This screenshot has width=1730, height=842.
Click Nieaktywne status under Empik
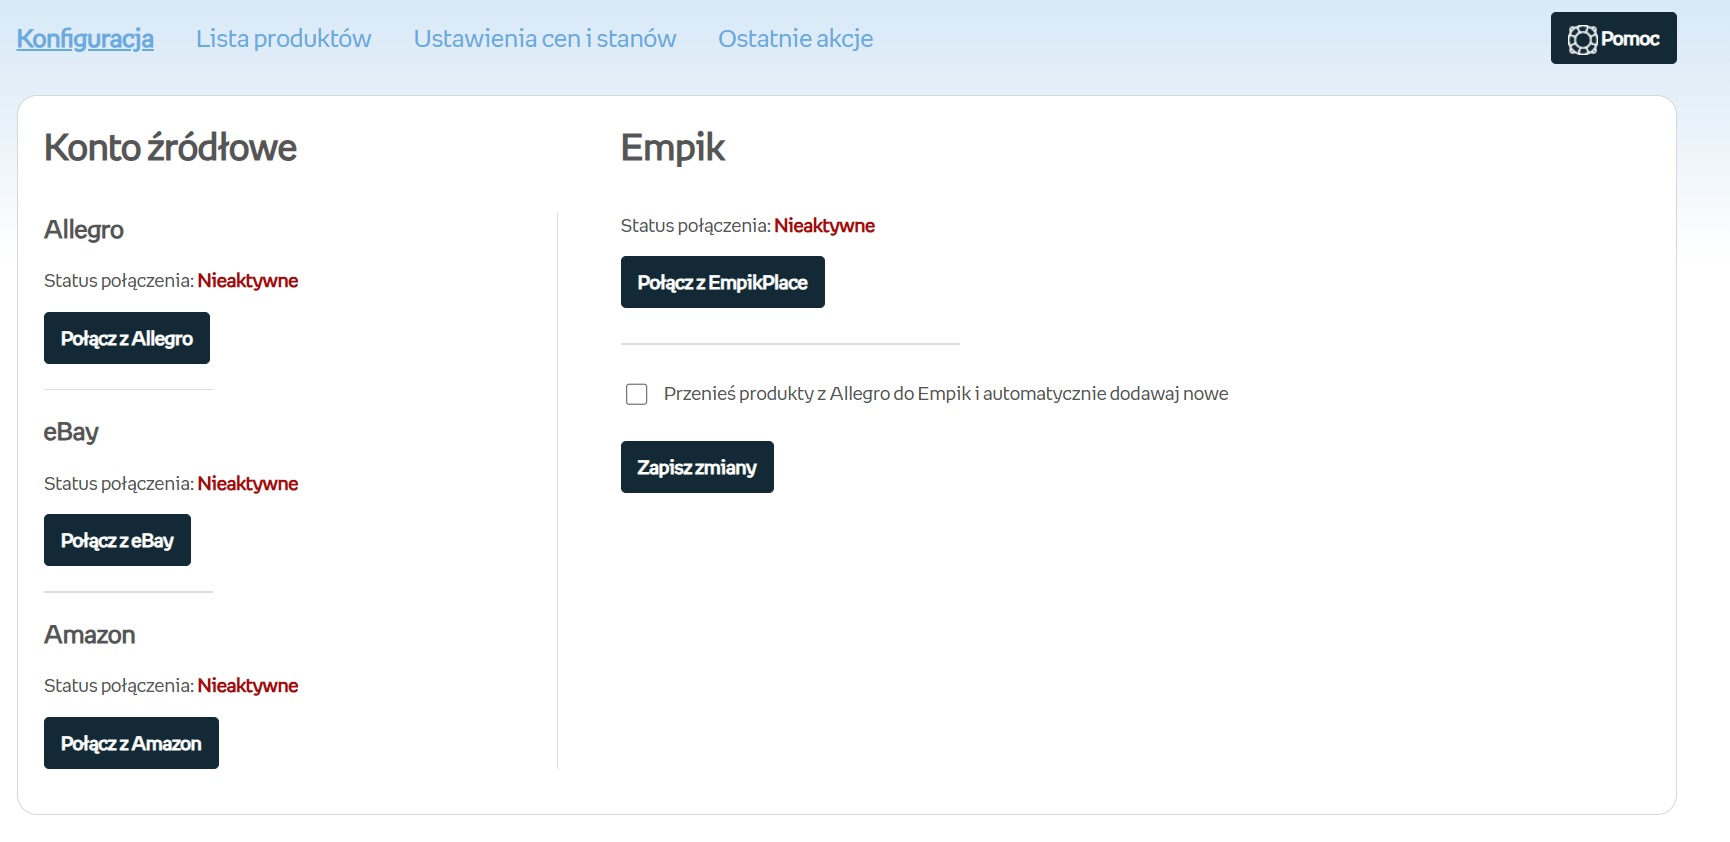(x=824, y=226)
